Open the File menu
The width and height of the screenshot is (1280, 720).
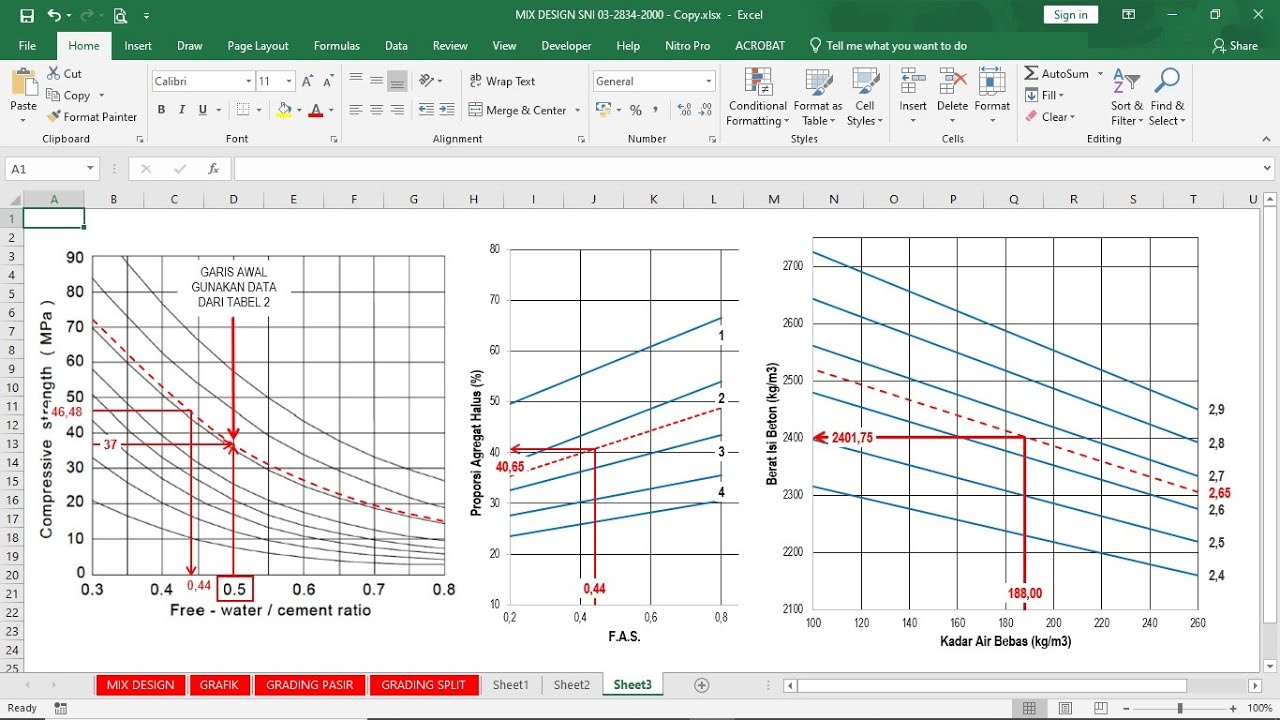27,45
